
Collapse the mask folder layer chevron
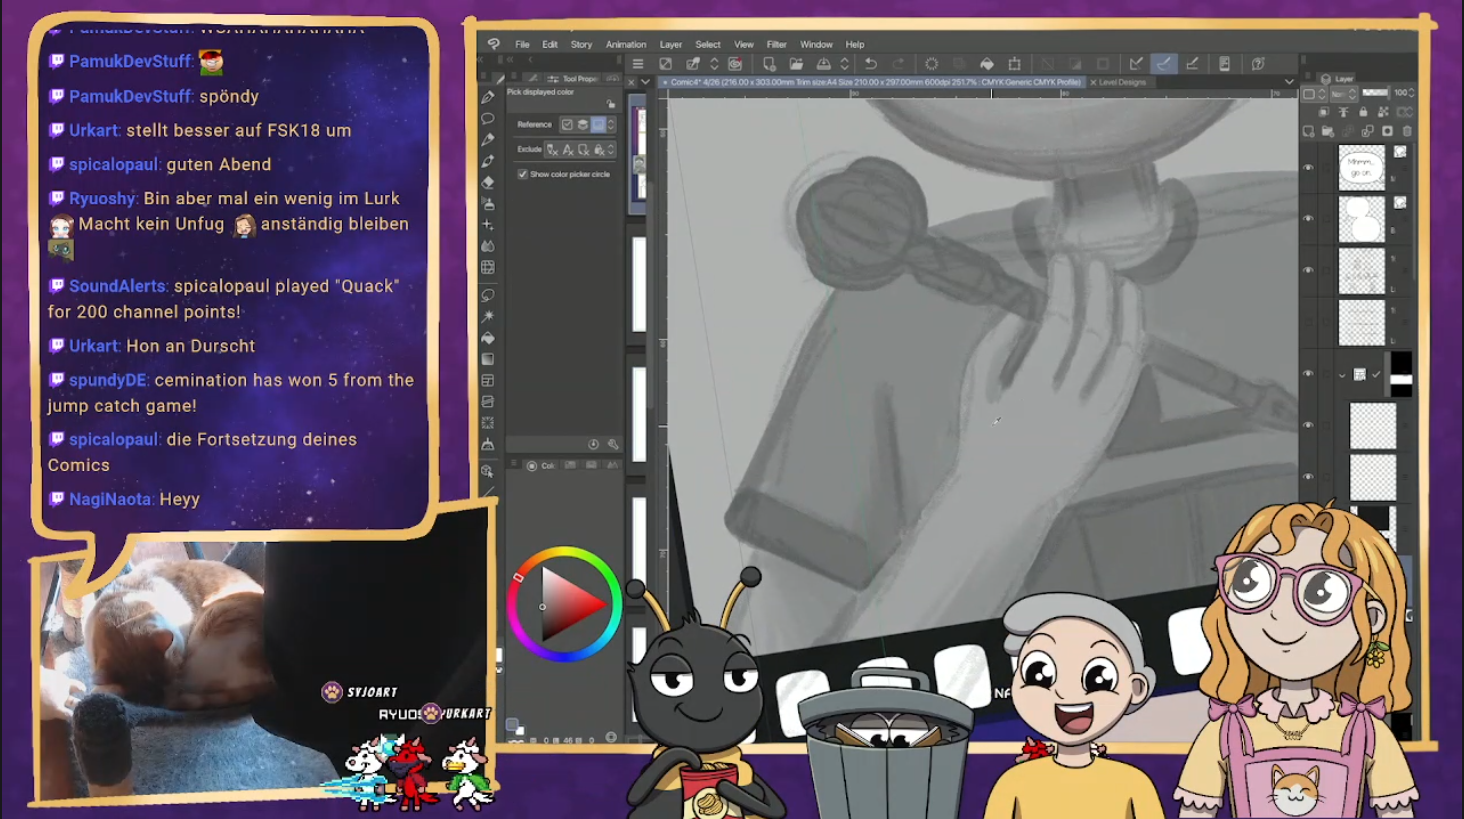click(x=1342, y=374)
